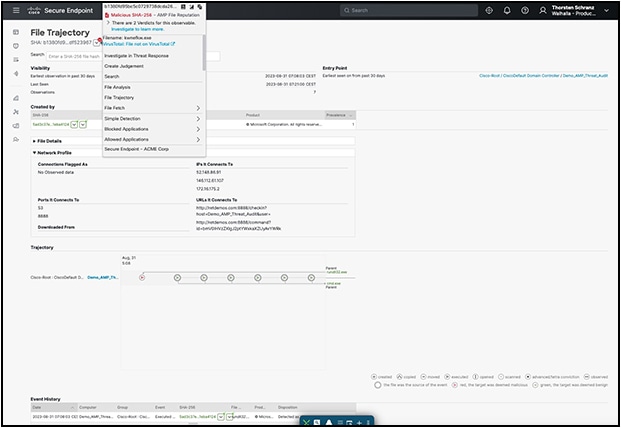Screen dimensions: 621x428
Task: Click the user profile avatar icon
Action: pos(543,11)
